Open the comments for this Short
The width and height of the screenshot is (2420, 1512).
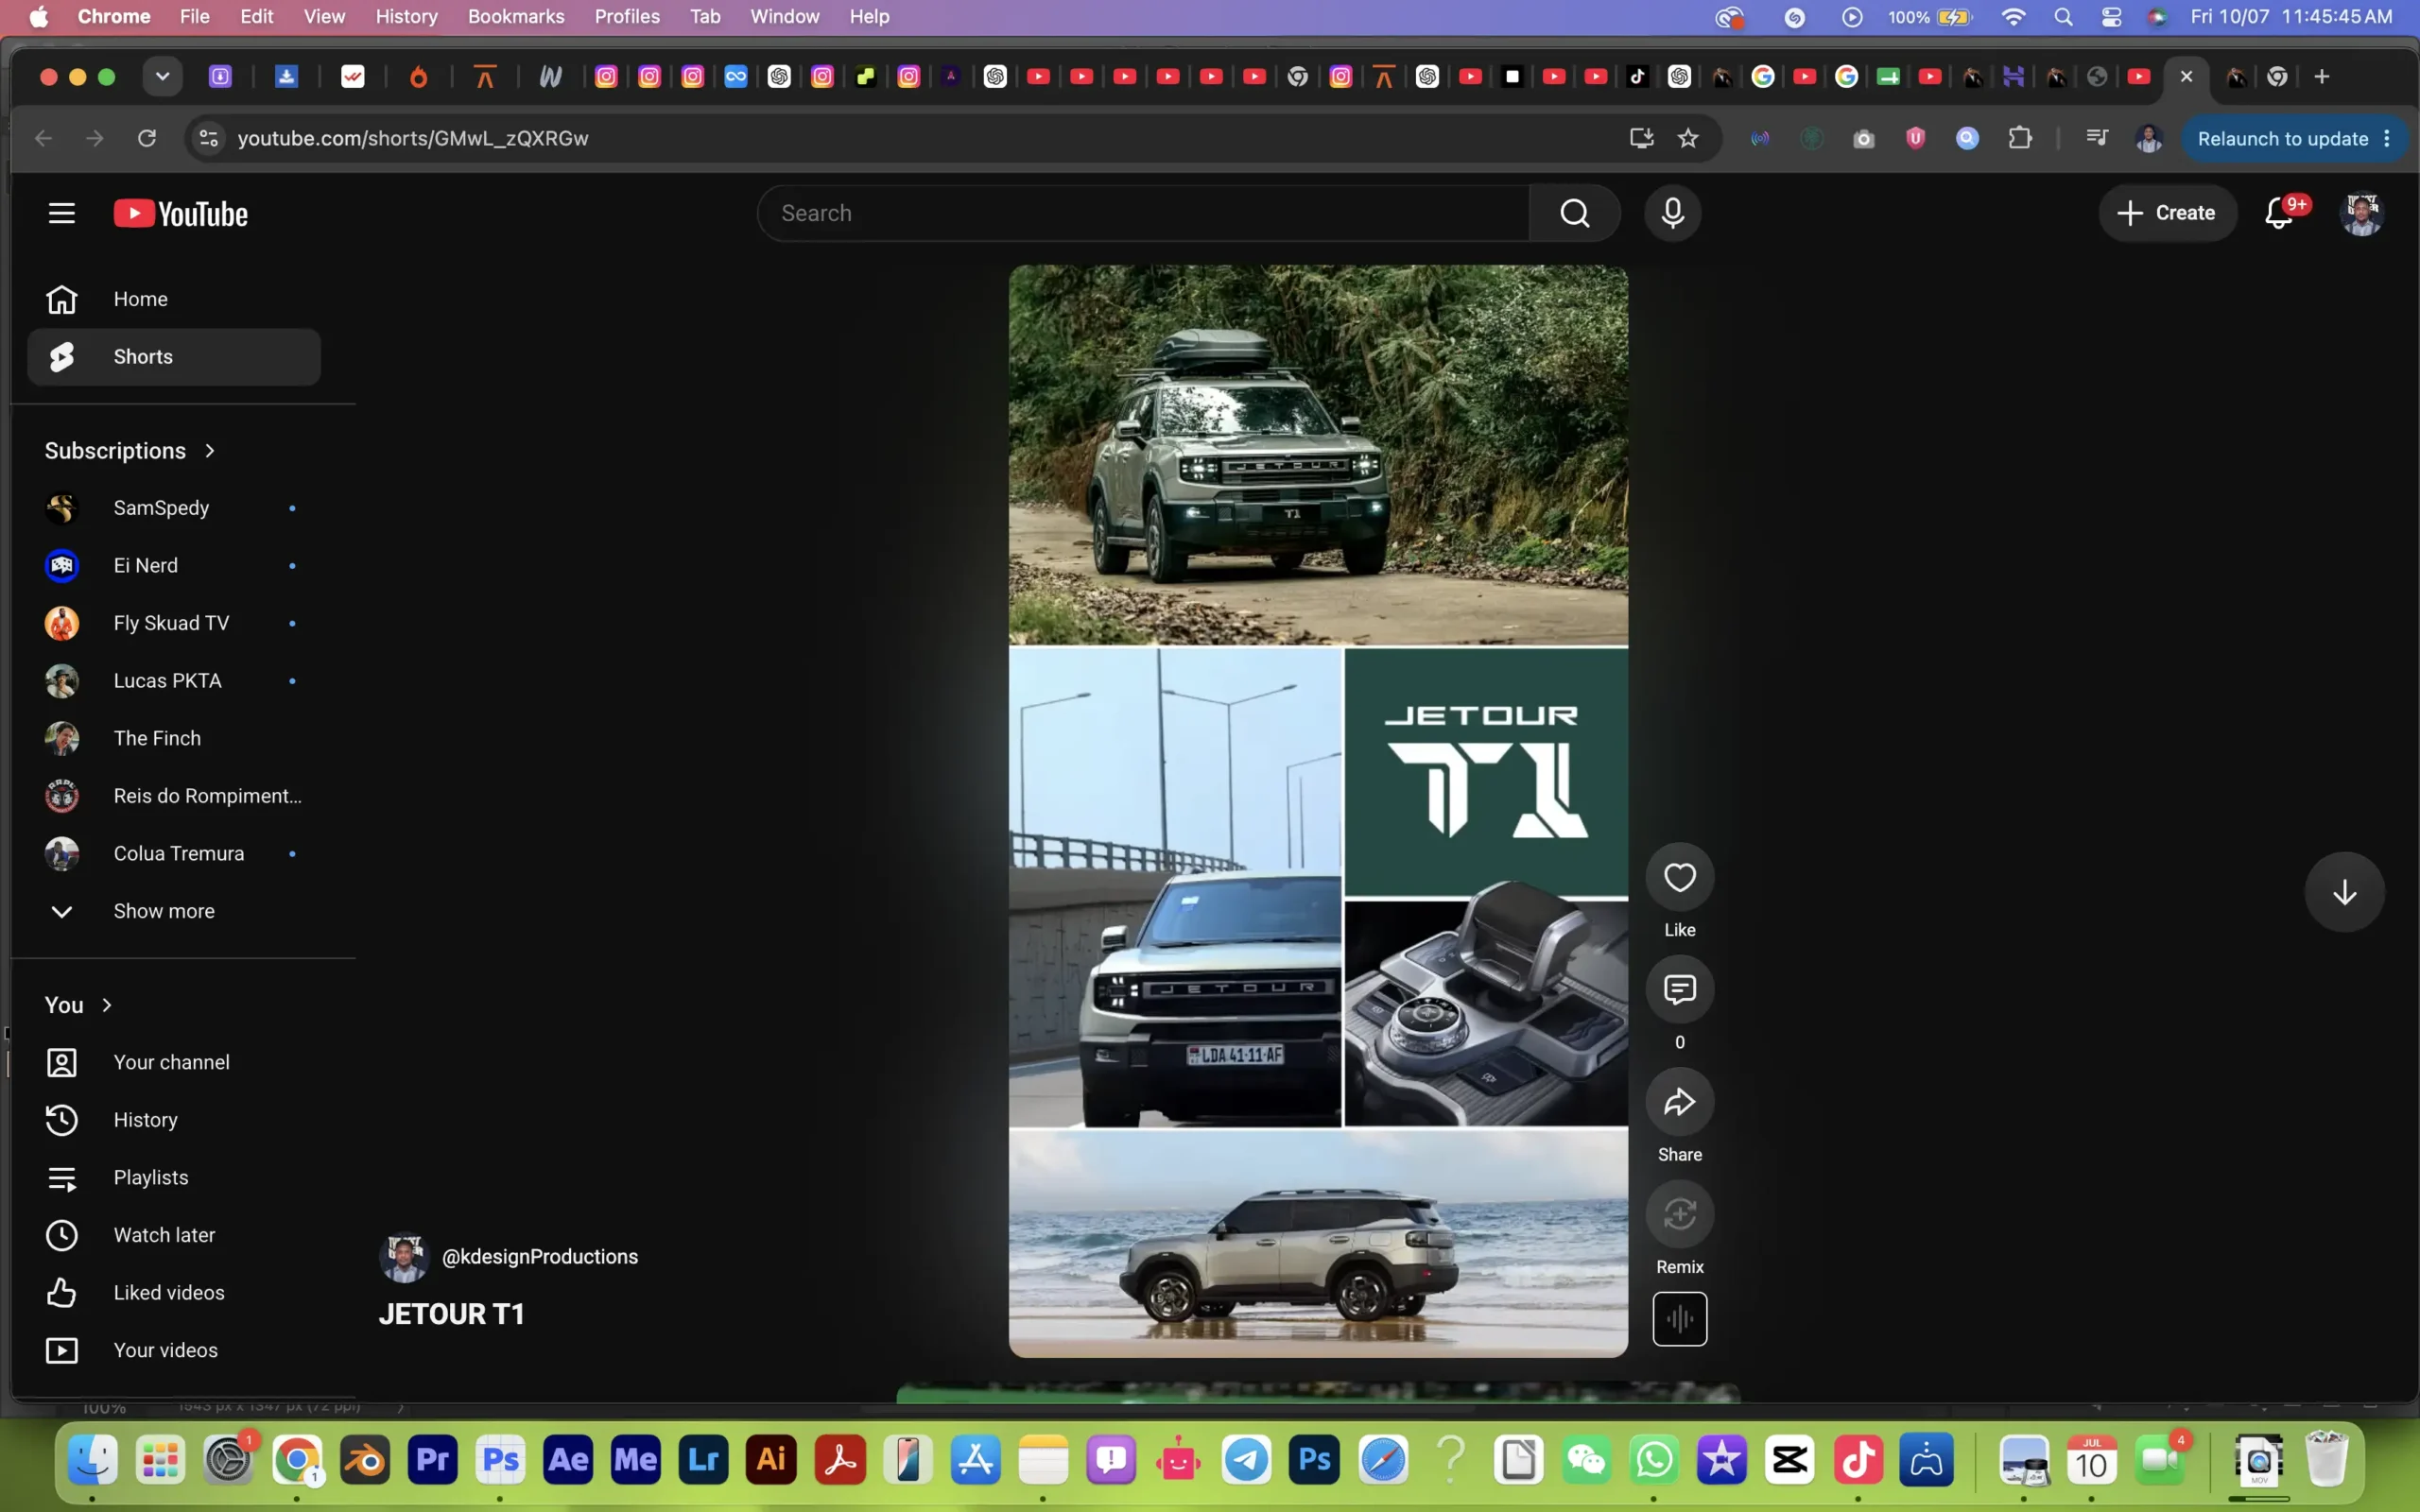point(1680,989)
